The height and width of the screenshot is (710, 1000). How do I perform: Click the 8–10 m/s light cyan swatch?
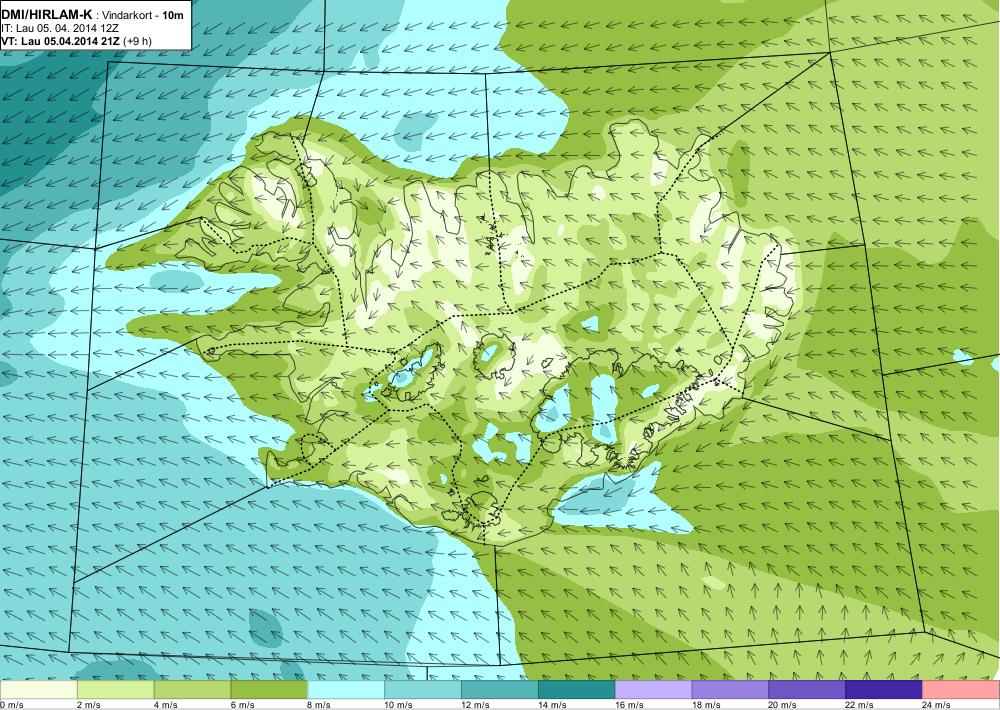click(x=346, y=690)
